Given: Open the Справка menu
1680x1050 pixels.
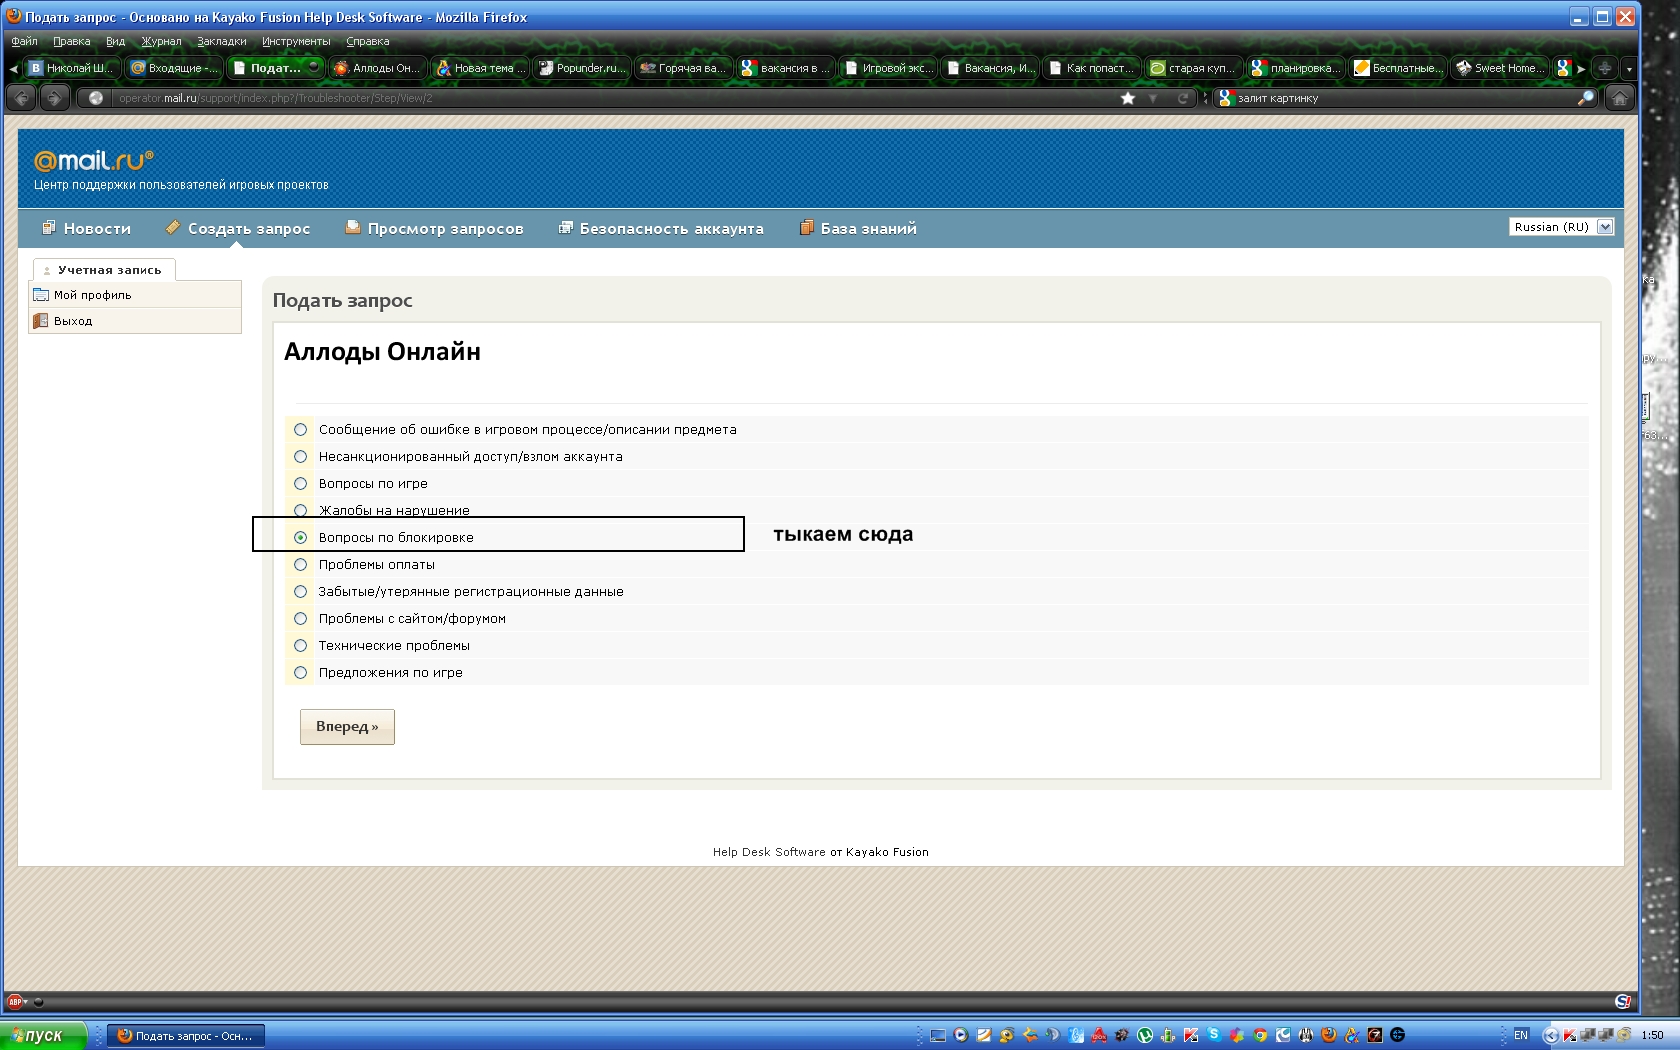Looking at the screenshot, I should 367,41.
